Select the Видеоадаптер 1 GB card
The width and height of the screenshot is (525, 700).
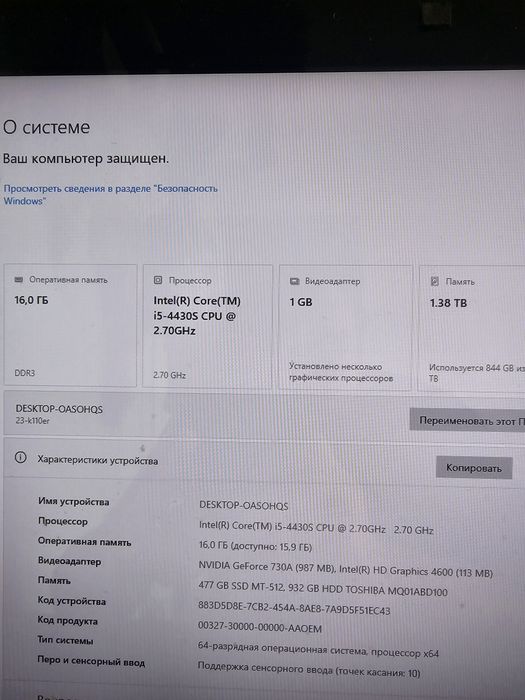[x=345, y=328]
